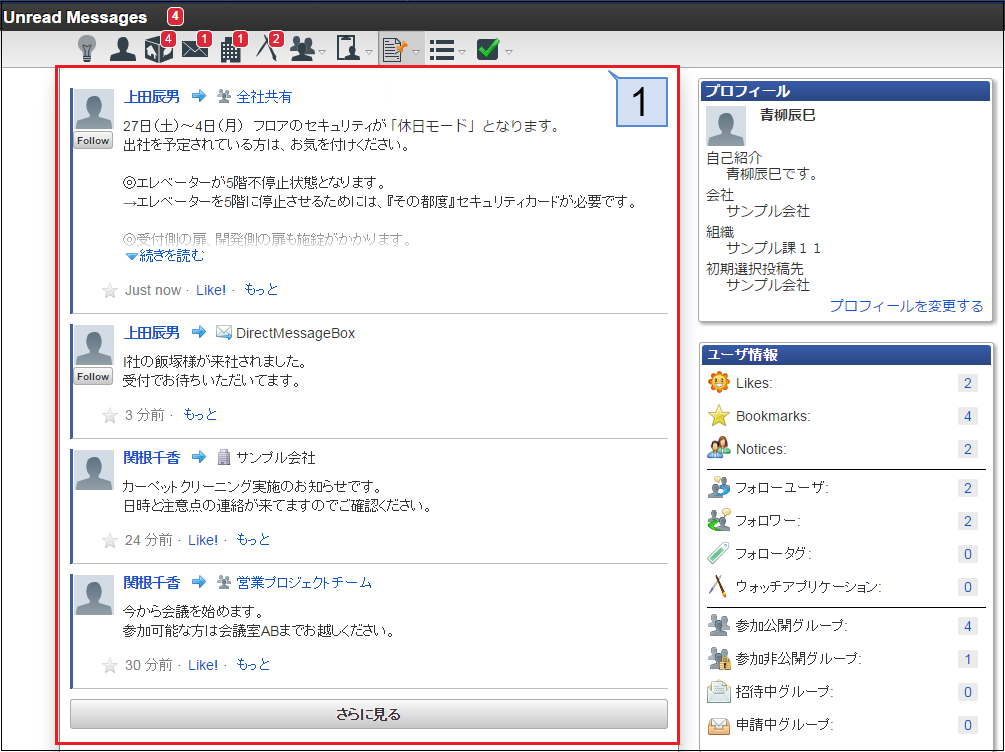
Task: Expand the groups icon dropdown arrow
Action: coord(323,52)
